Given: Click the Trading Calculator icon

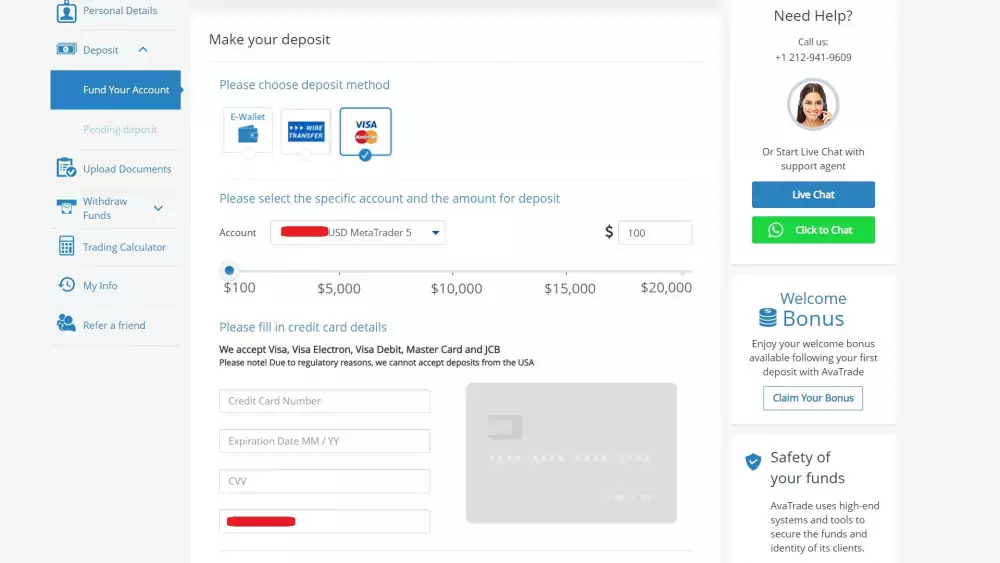Looking at the screenshot, I should coord(66,246).
